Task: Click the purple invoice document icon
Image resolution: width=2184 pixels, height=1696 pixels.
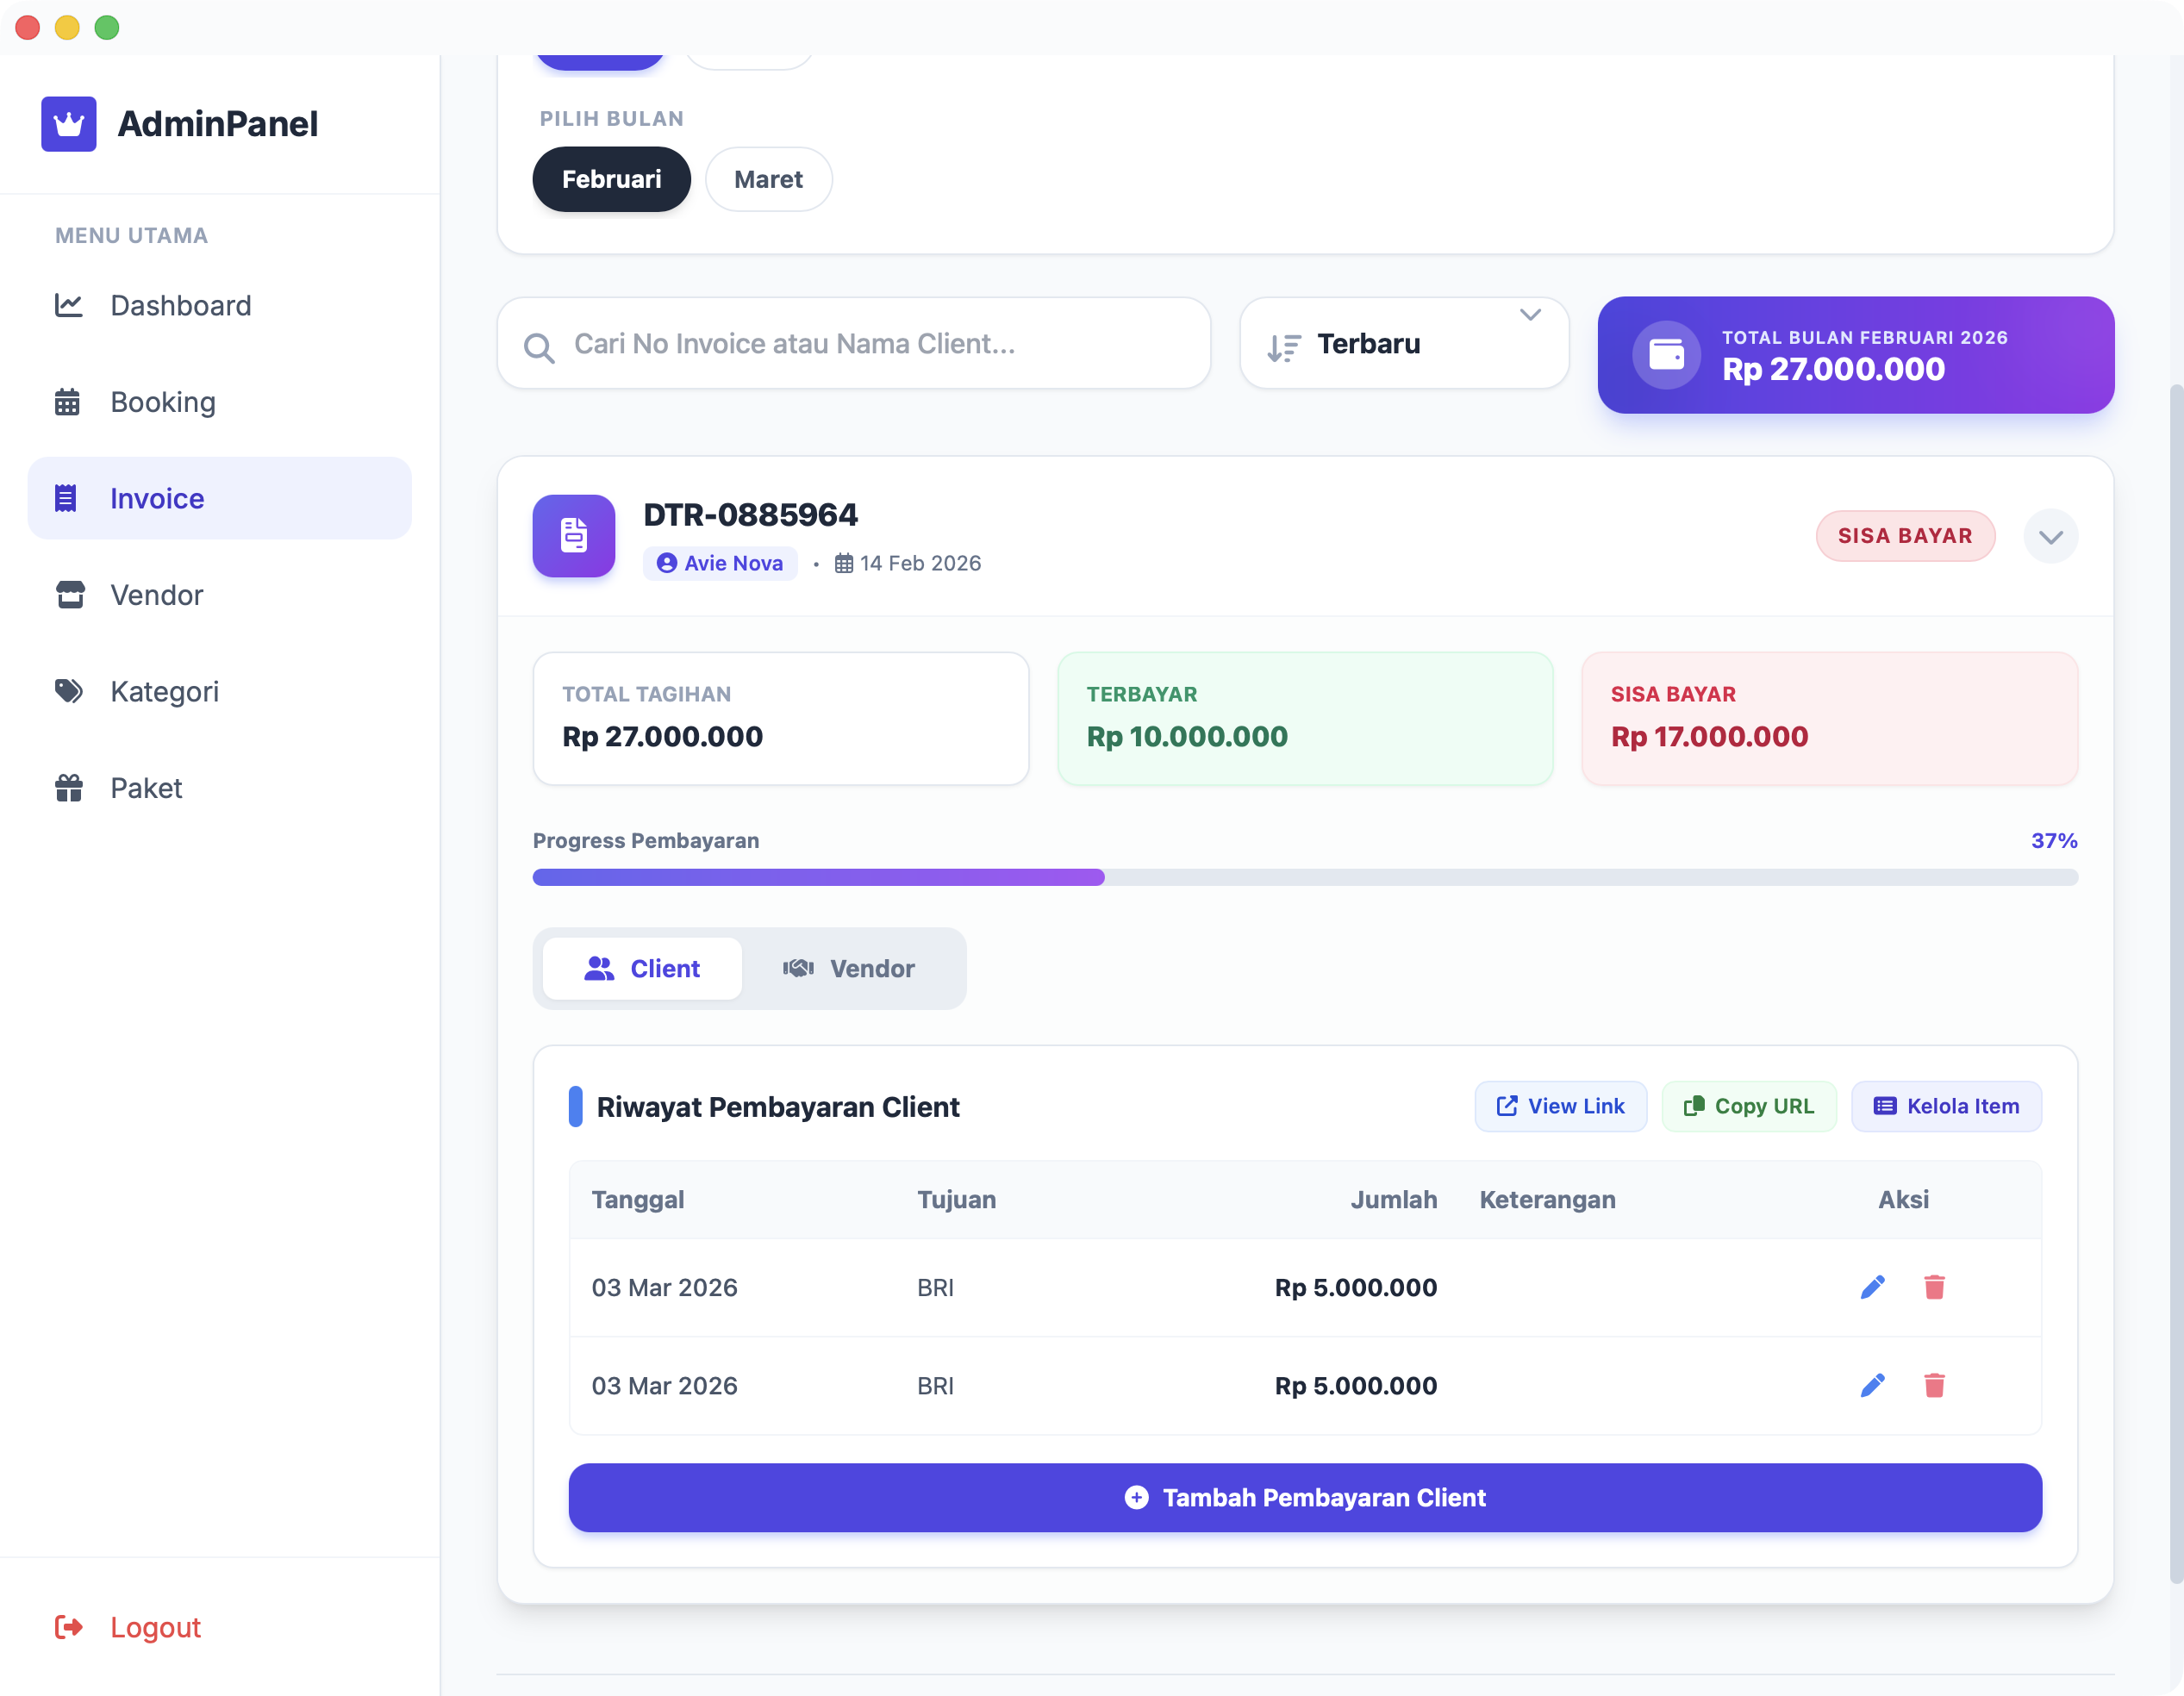Action: (x=574, y=536)
